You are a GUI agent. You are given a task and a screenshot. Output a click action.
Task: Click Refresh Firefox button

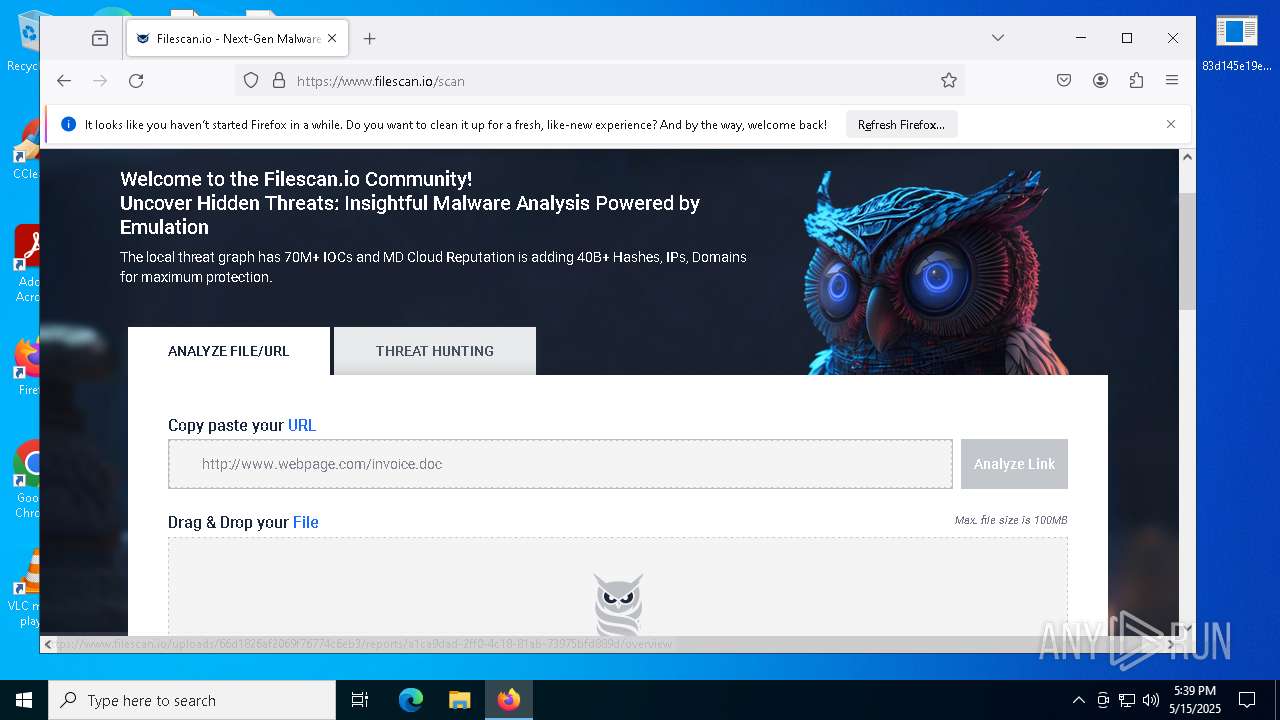click(901, 125)
